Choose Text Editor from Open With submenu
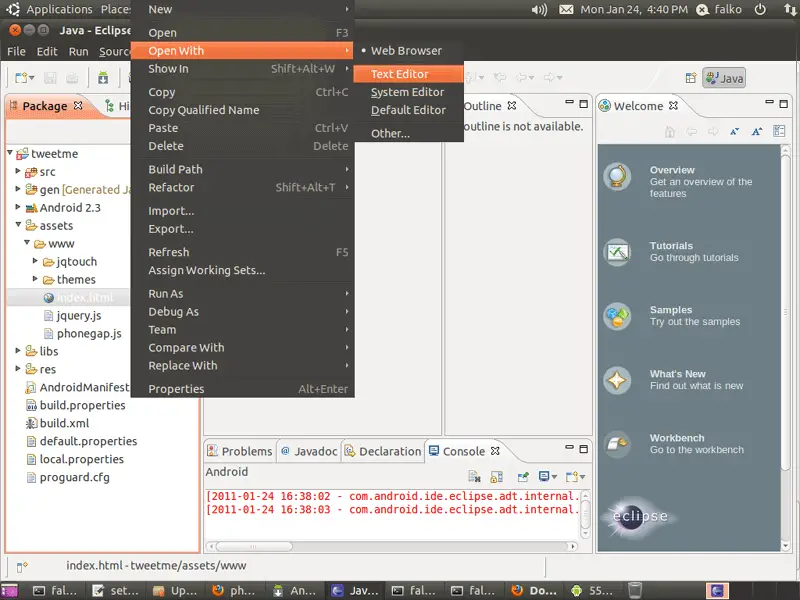This screenshot has width=800, height=600. click(x=408, y=74)
